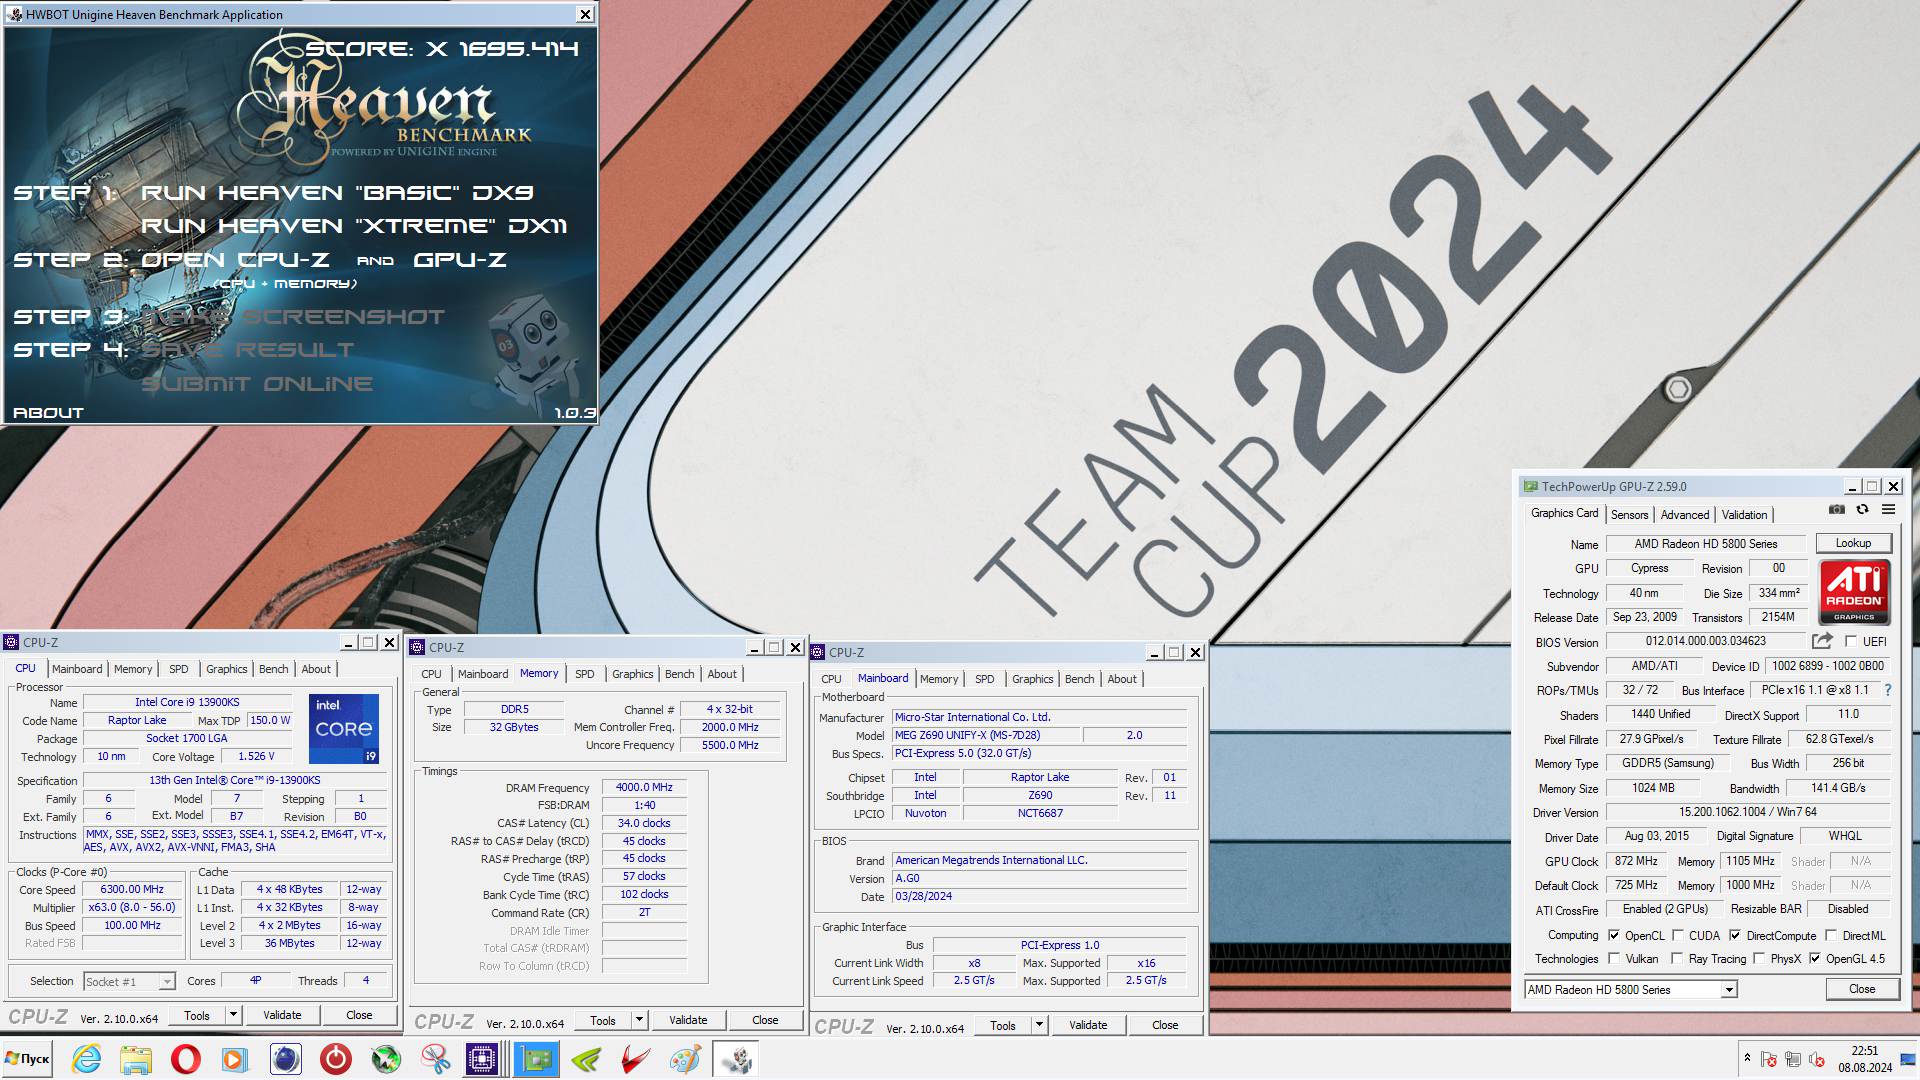Image resolution: width=1920 pixels, height=1080 pixels.
Task: Click the red wing taskbar icon
Action: 635,1059
